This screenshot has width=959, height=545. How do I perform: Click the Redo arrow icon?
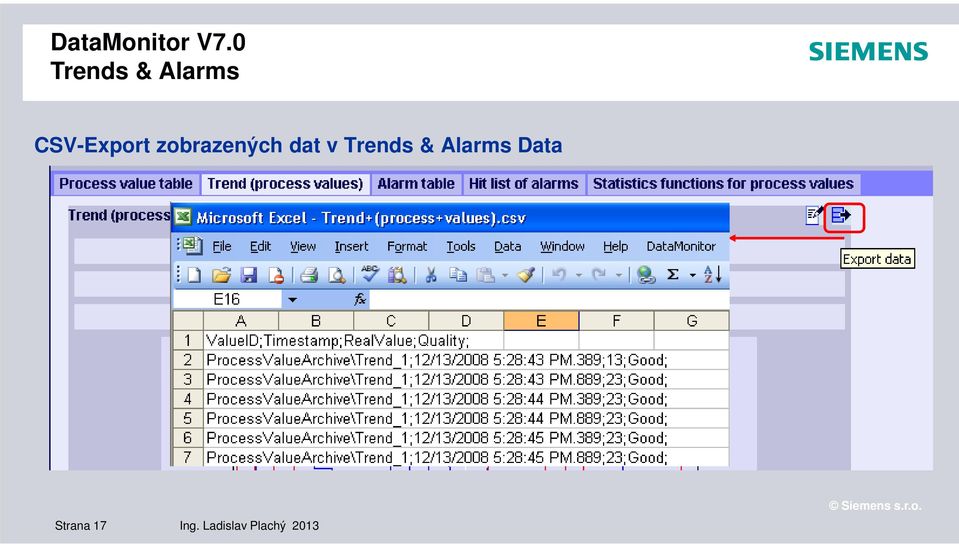point(599,275)
